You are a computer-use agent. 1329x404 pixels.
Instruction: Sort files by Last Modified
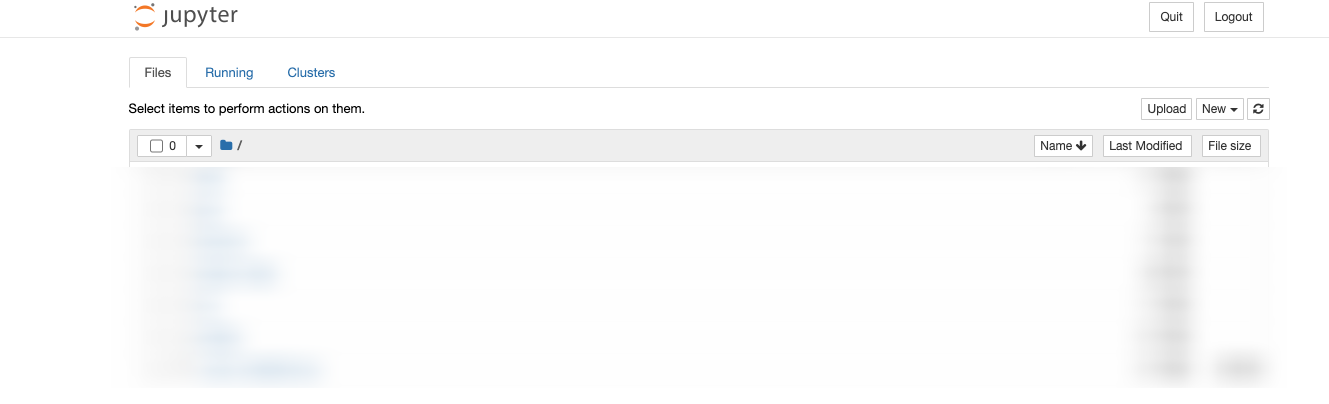(1145, 146)
